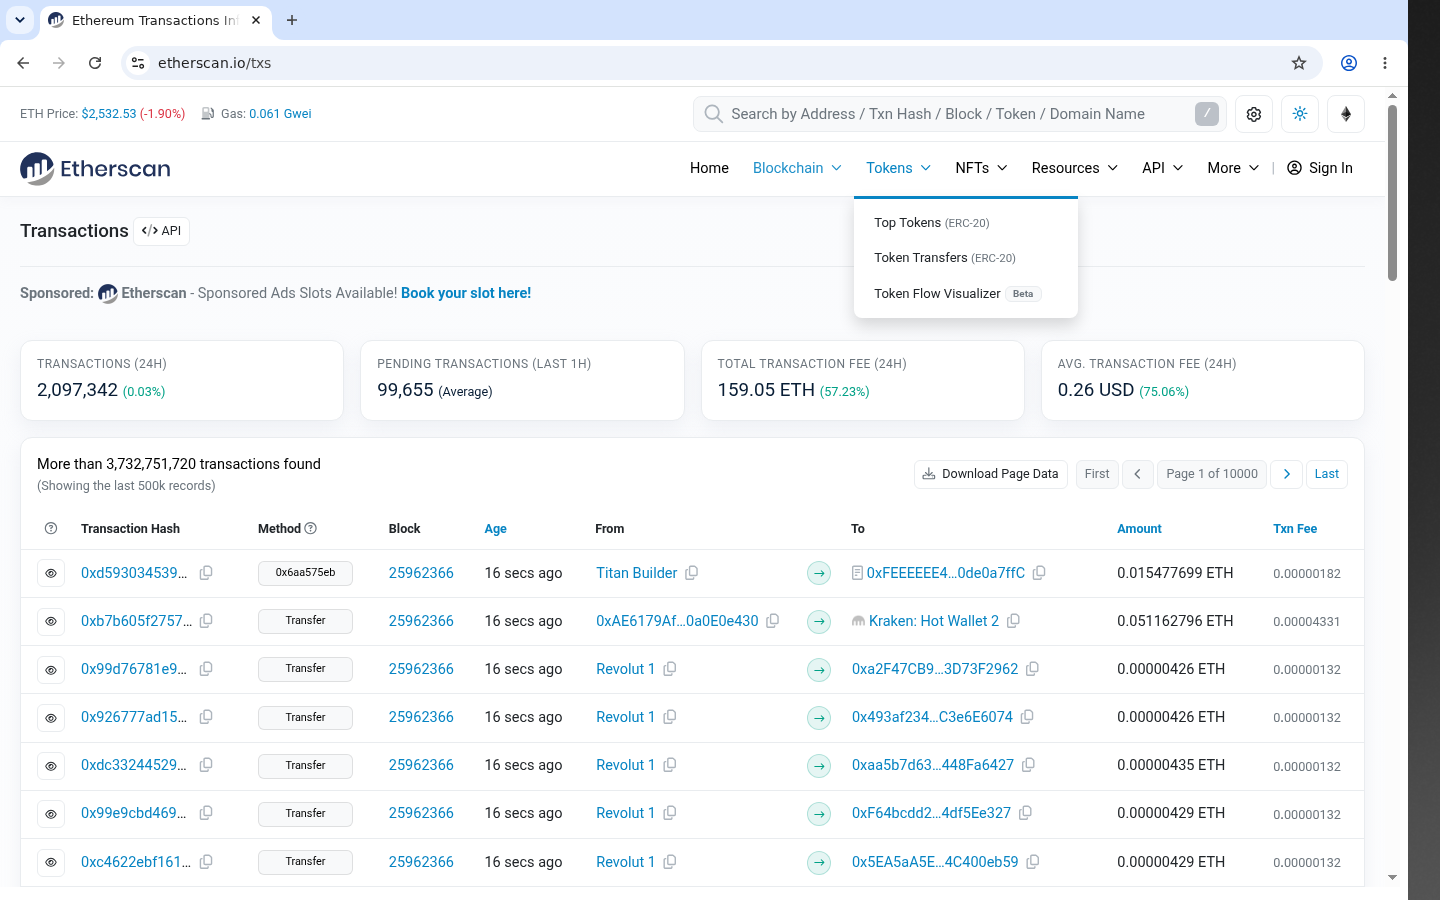The image size is (1440, 900).
Task: Select Top Tokens (ERC-20) menu item
Action: (932, 223)
